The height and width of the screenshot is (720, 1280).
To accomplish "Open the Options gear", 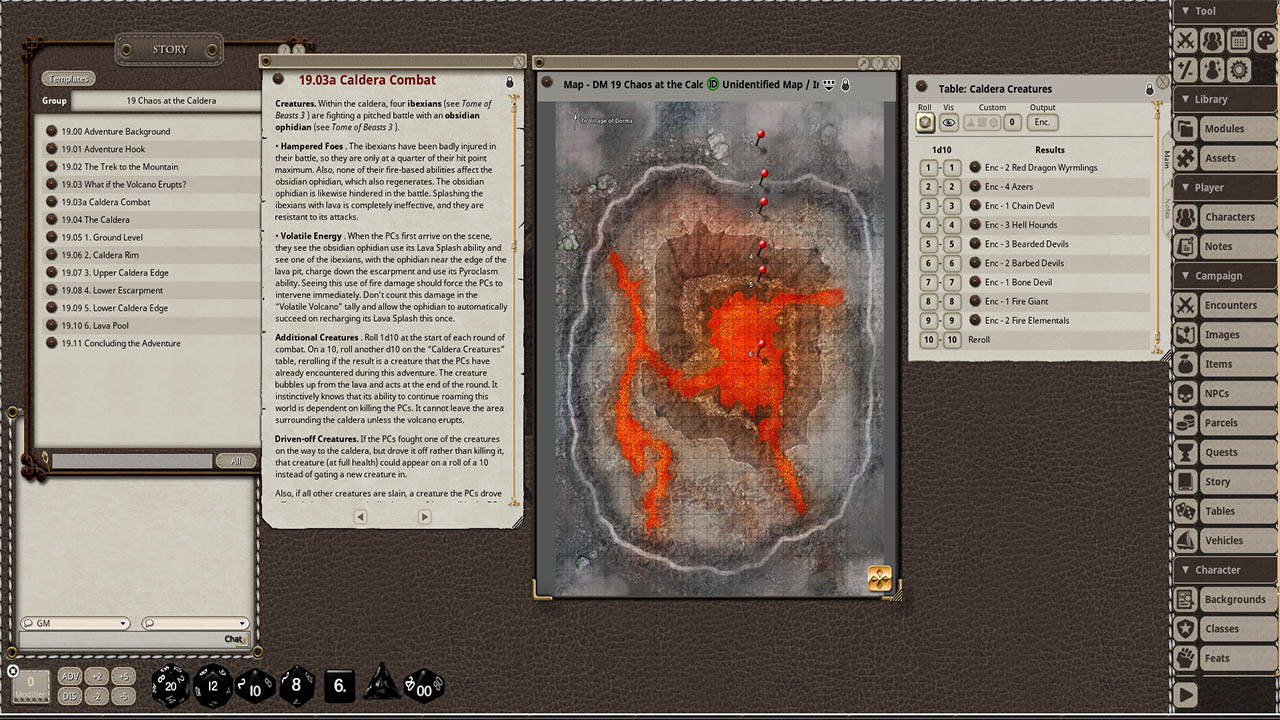I will 1237,69.
